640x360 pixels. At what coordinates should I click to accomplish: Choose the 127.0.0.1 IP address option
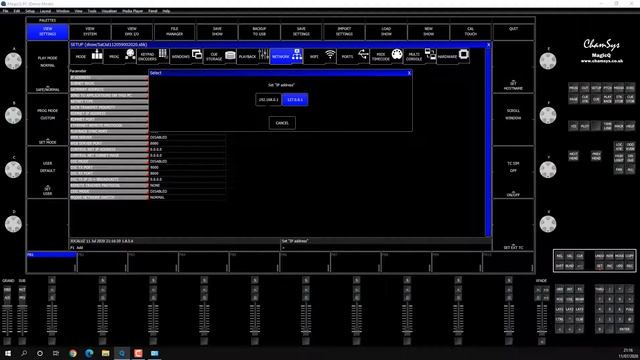[x=295, y=100]
